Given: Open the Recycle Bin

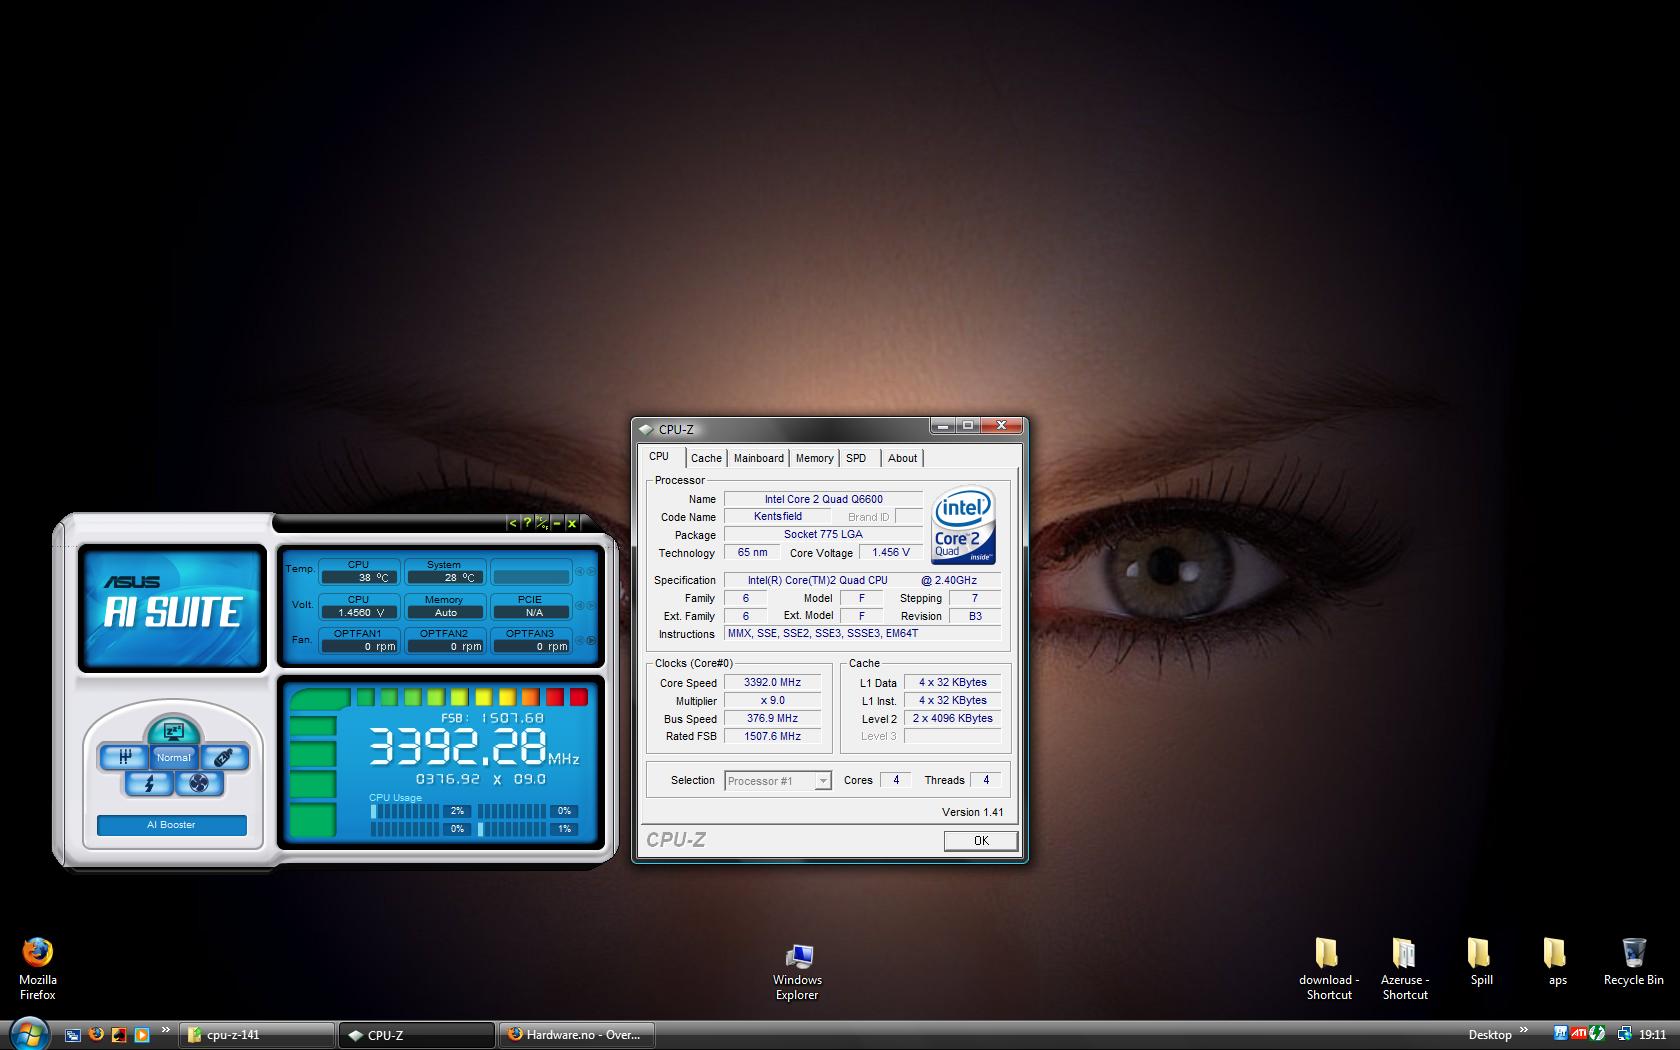Looking at the screenshot, I should tap(1633, 962).
